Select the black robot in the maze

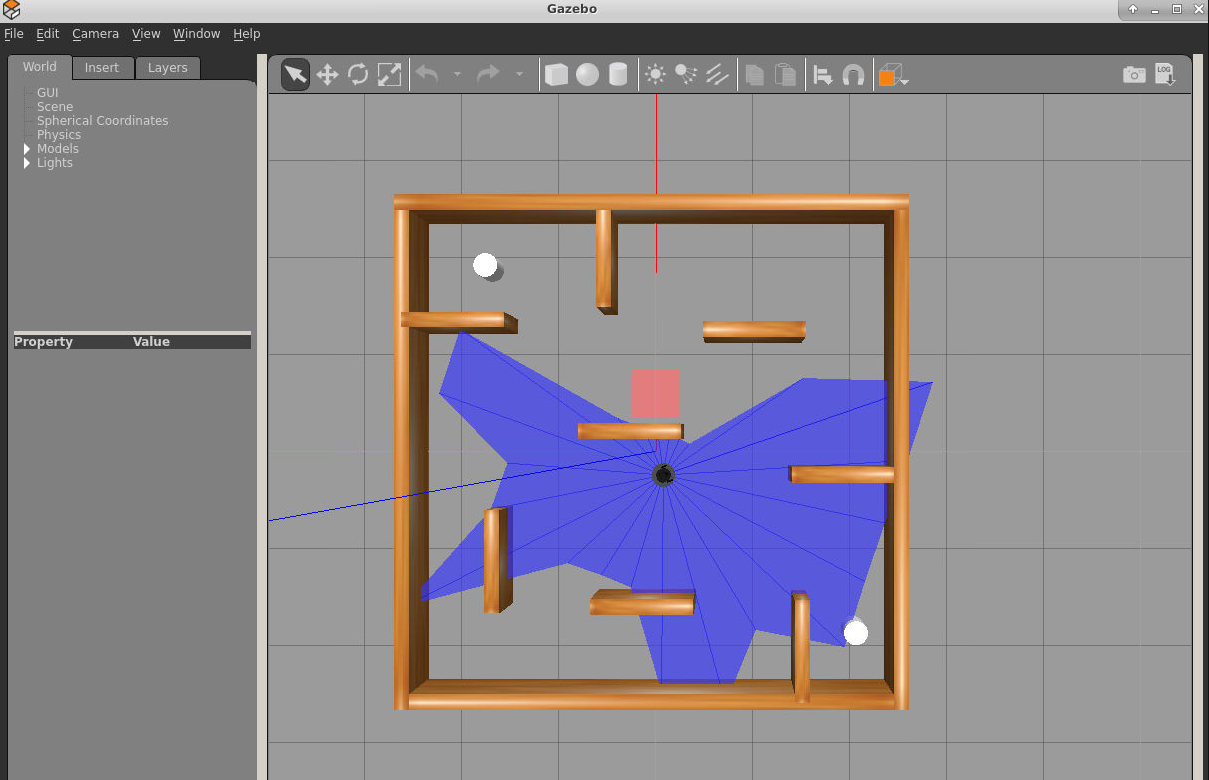click(663, 475)
